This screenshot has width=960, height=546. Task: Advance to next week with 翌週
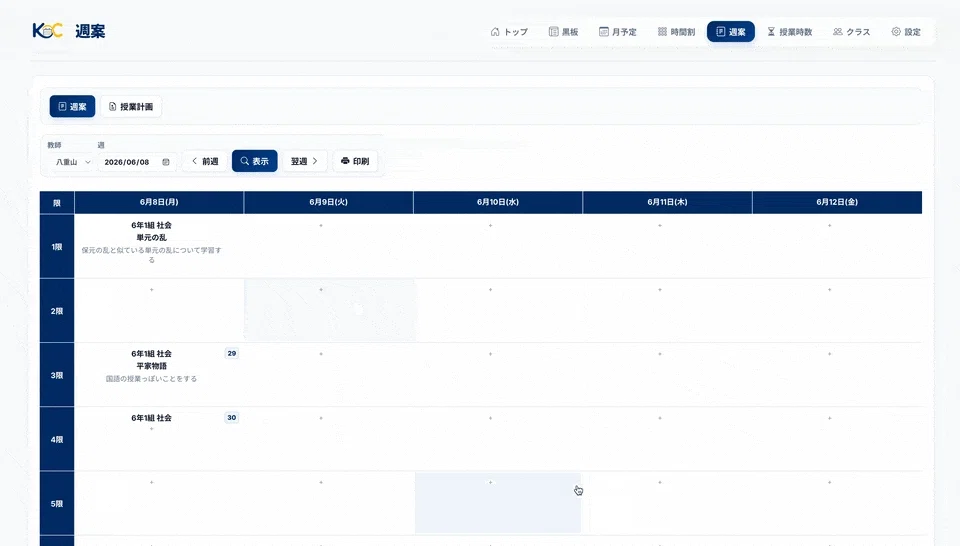(304, 161)
